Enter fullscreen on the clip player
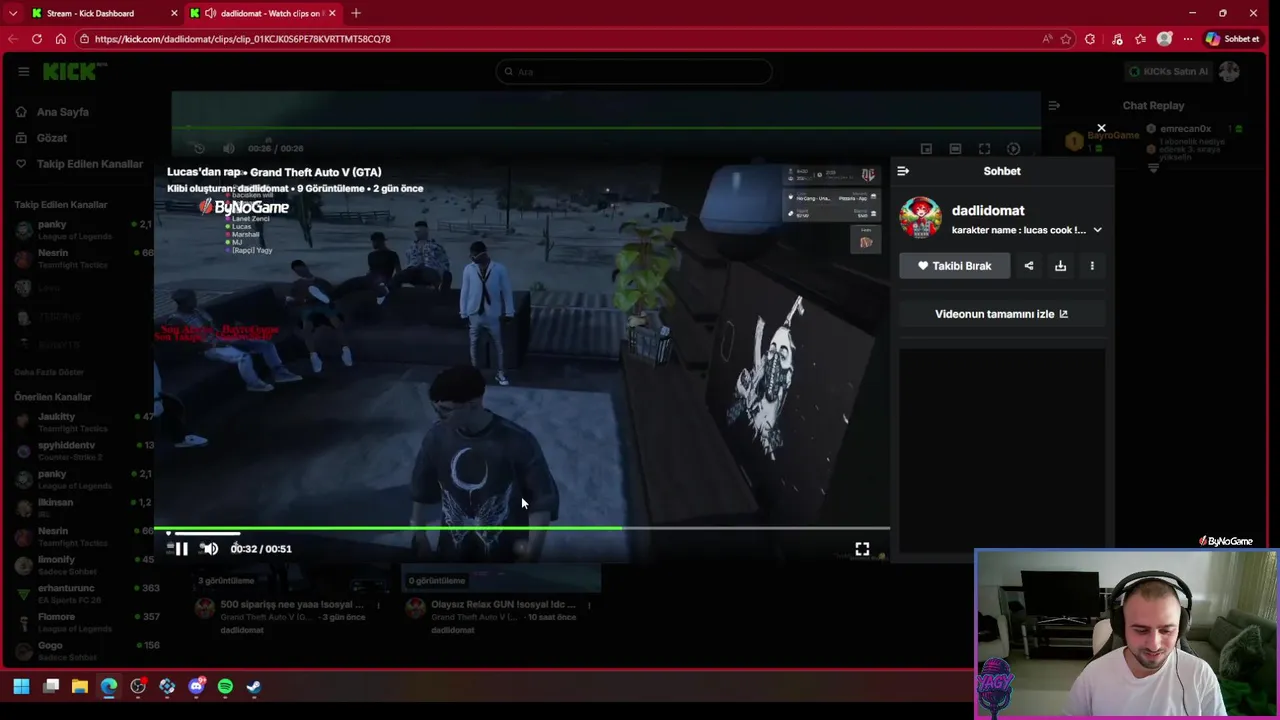The height and width of the screenshot is (720, 1280). (x=862, y=549)
